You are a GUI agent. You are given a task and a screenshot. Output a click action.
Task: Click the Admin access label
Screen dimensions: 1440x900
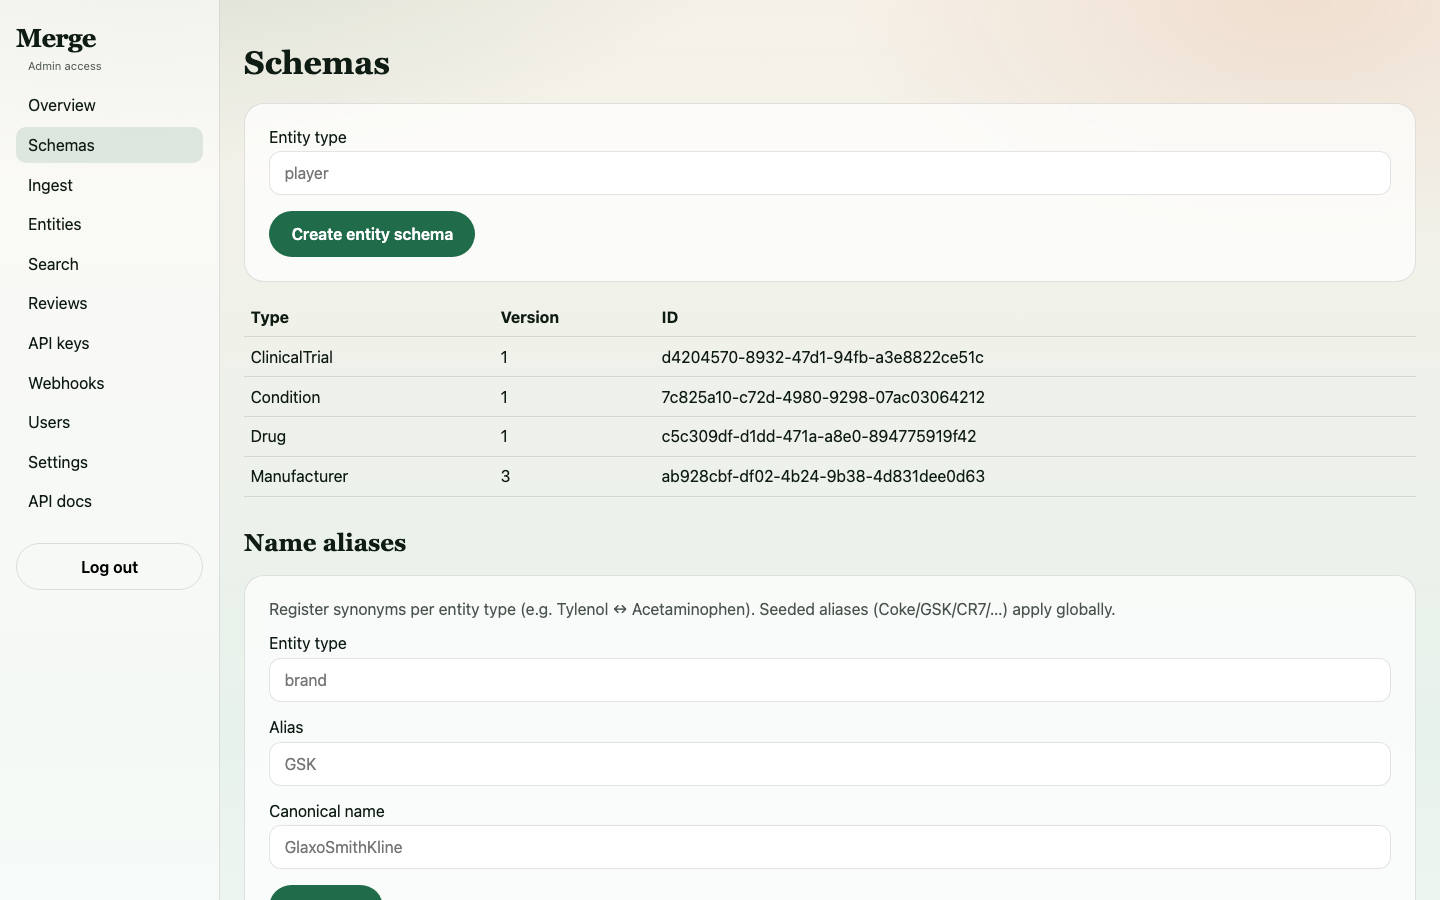[x=65, y=66]
